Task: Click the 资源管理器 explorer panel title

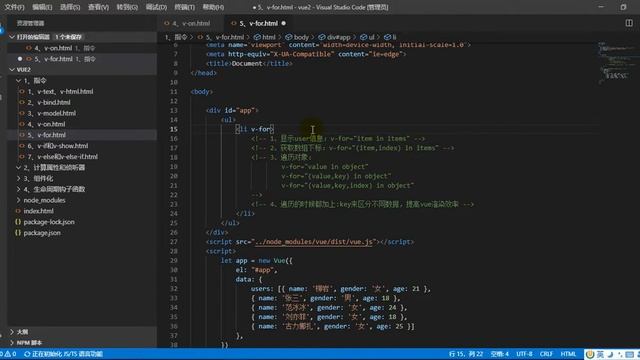Action: pyautogui.click(x=31, y=23)
